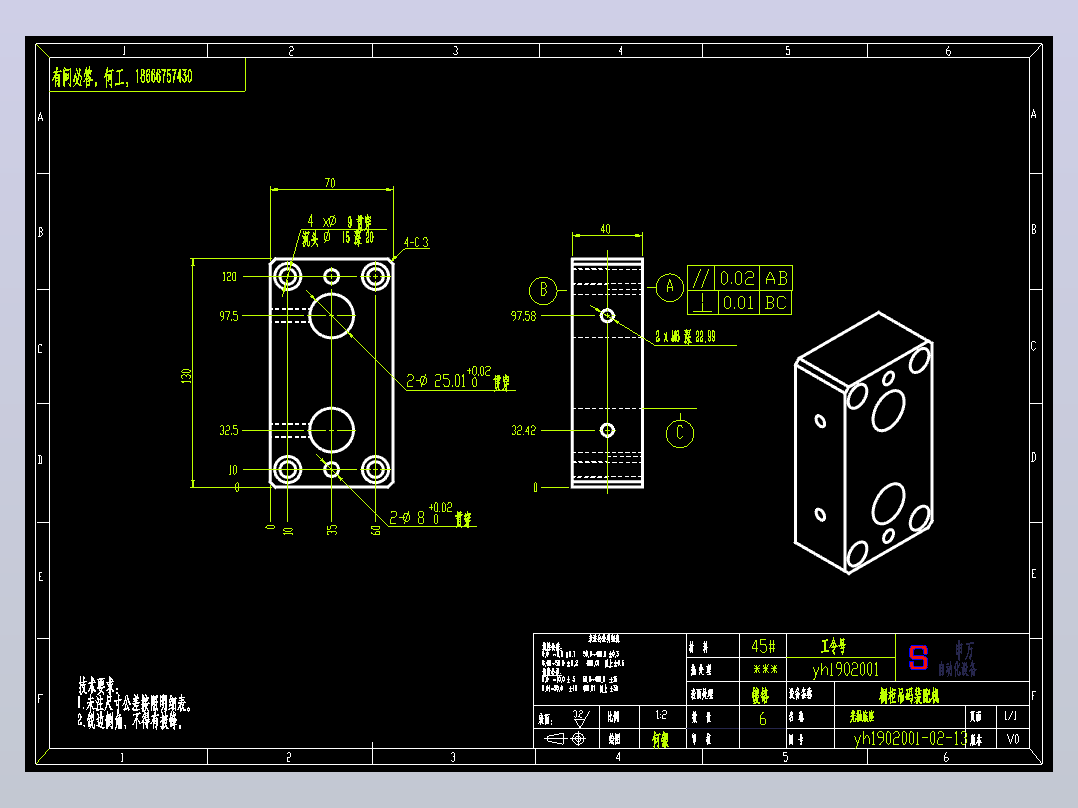Screen dimensions: 1078x808
Task: Select the isometric 3D view of block
Action: click(x=864, y=443)
